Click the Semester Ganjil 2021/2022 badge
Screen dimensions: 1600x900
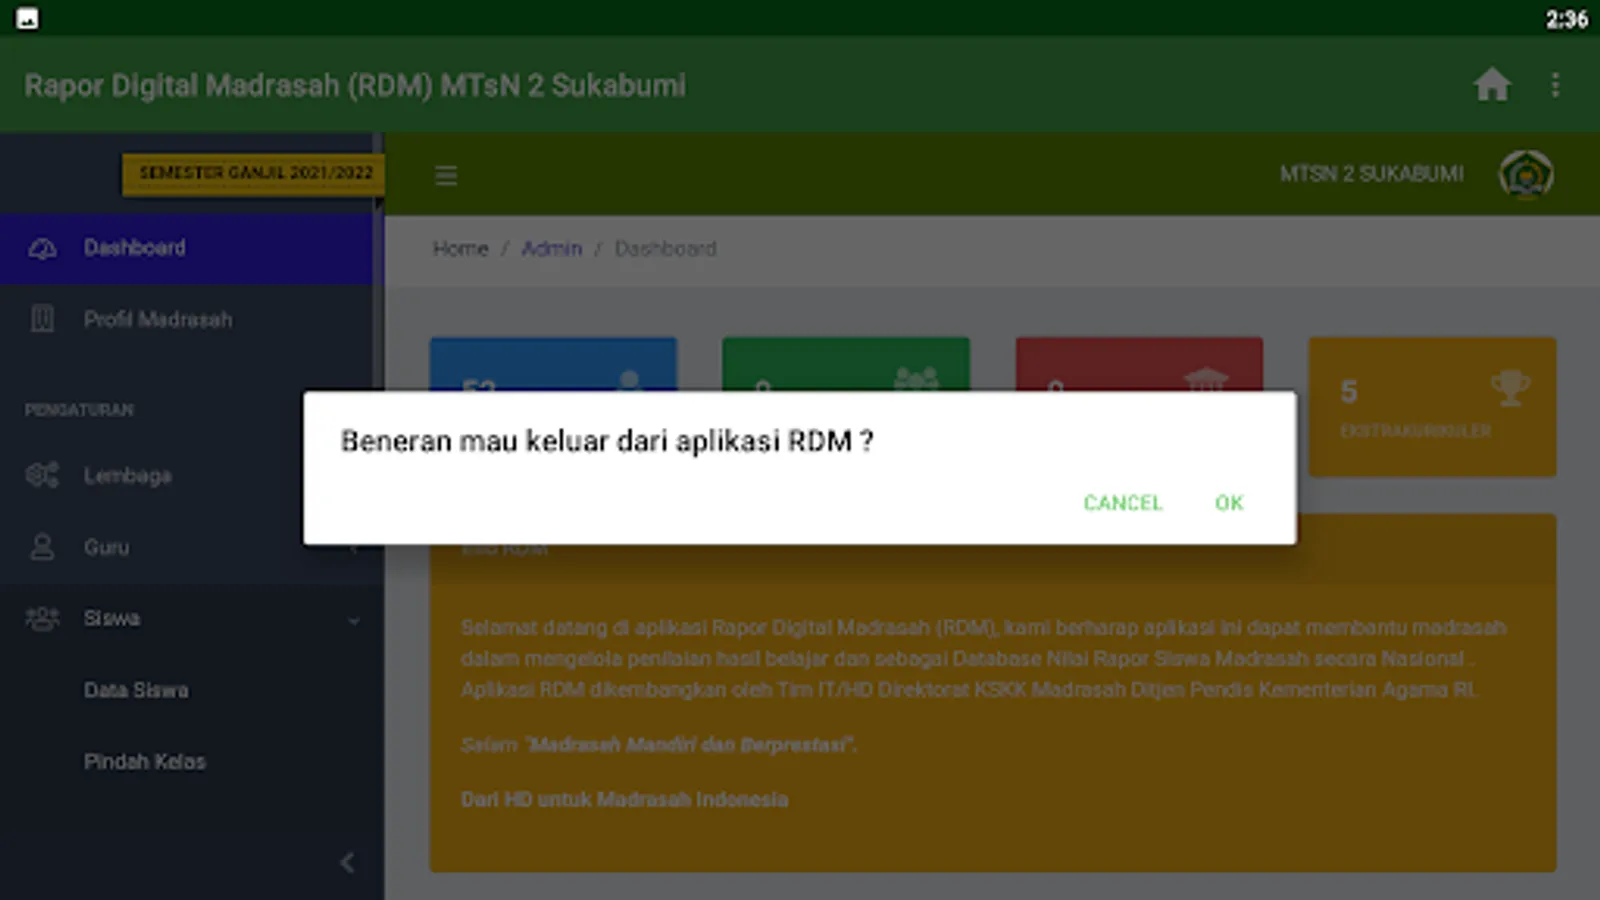(254, 174)
